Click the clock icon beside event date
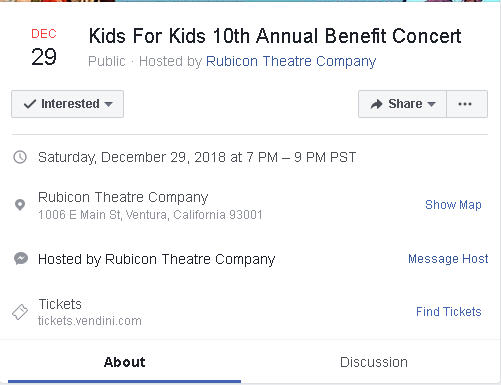This screenshot has width=501, height=385. tap(20, 157)
